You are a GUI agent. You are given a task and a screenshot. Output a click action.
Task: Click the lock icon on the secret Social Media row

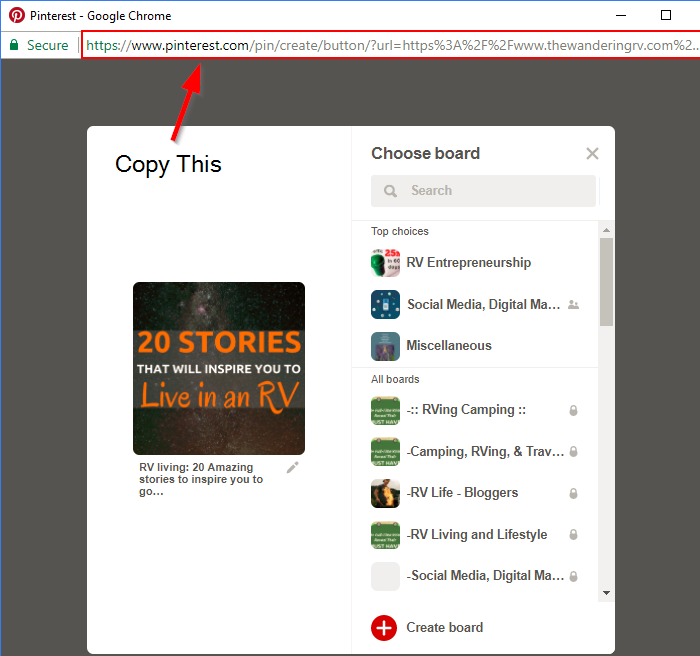tap(574, 577)
